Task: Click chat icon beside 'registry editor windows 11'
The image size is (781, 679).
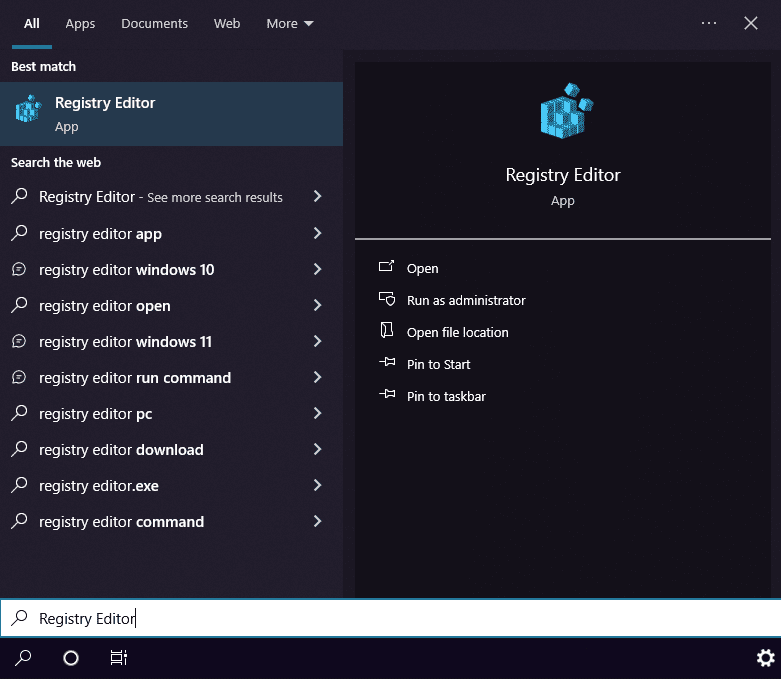Action: coord(19,341)
